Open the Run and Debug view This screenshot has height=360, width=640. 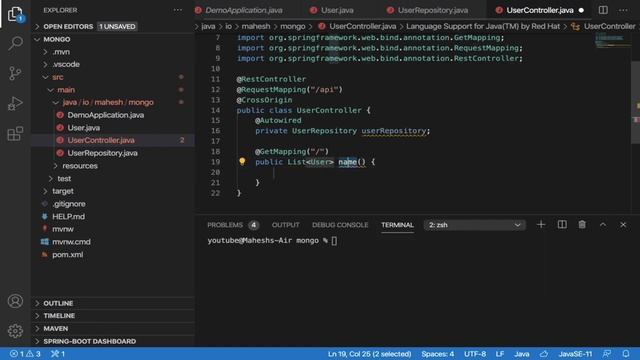point(15,103)
